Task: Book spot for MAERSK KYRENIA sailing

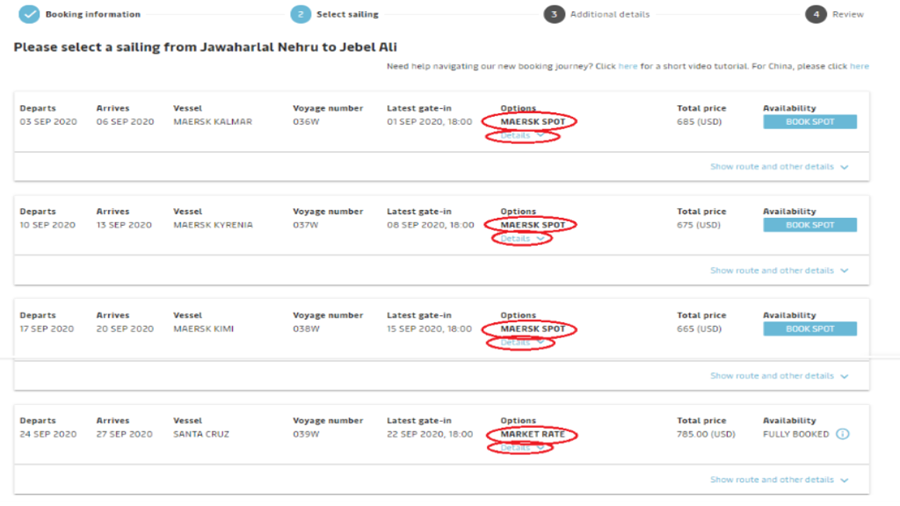Action: tap(810, 225)
